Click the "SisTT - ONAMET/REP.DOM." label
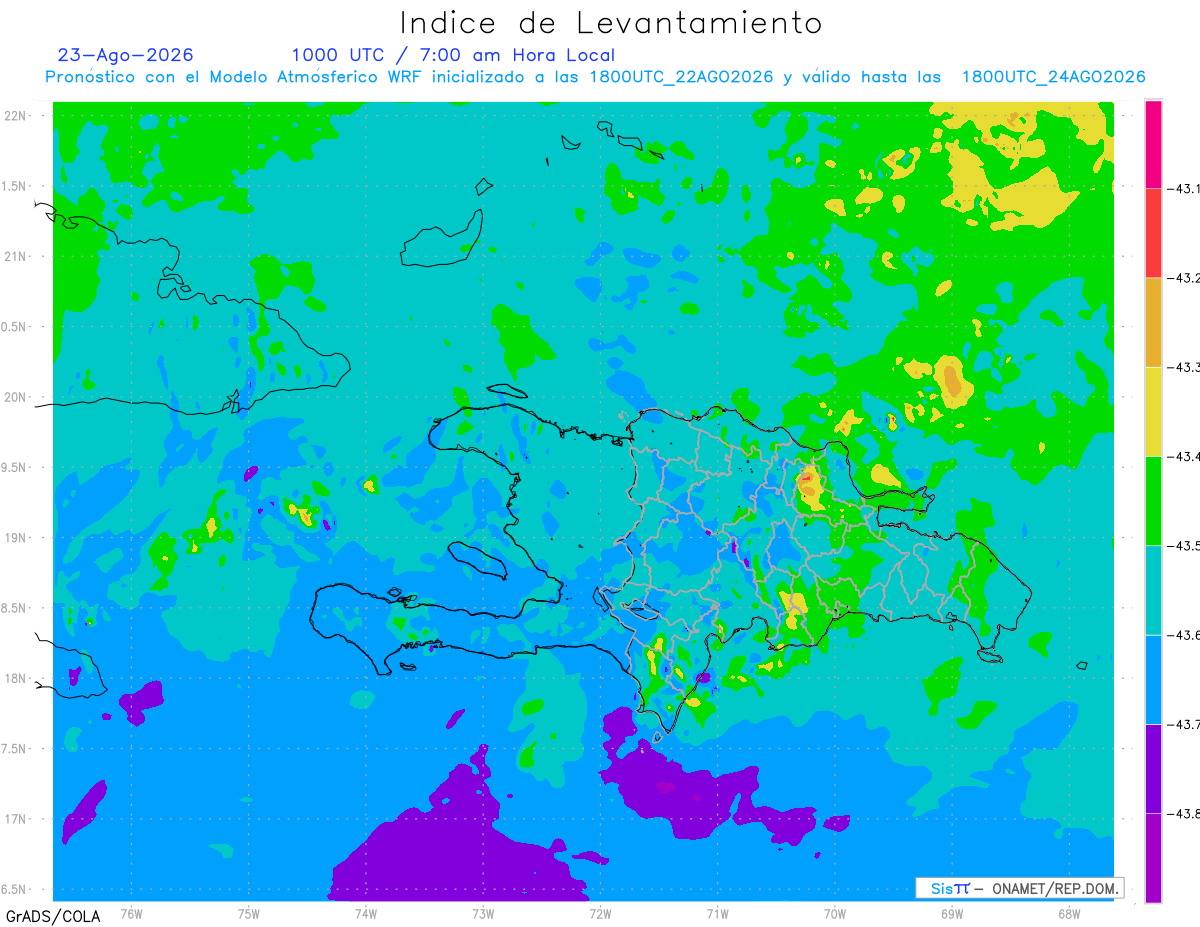The width and height of the screenshot is (1200, 927). pos(1020,888)
